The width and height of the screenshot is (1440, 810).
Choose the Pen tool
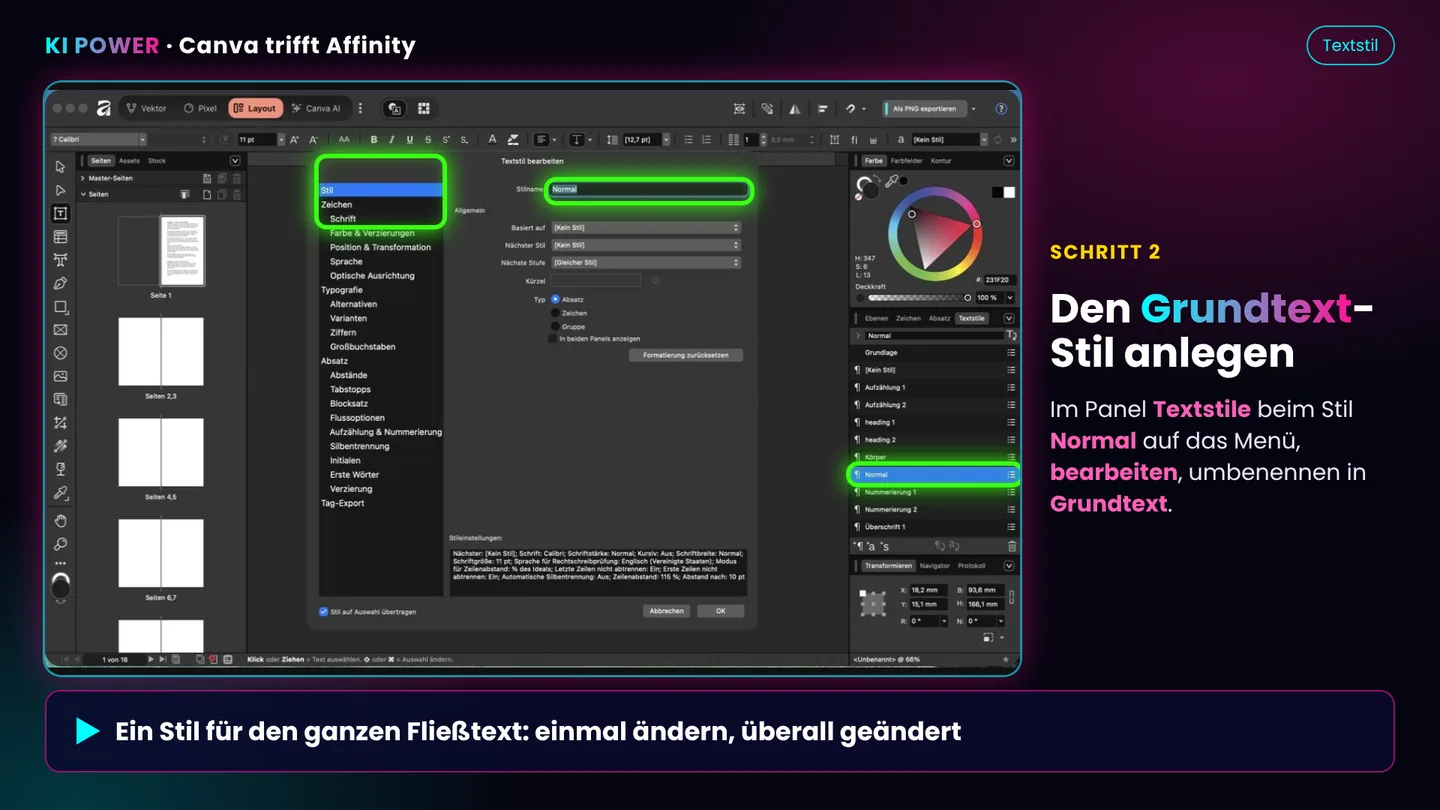pos(60,284)
